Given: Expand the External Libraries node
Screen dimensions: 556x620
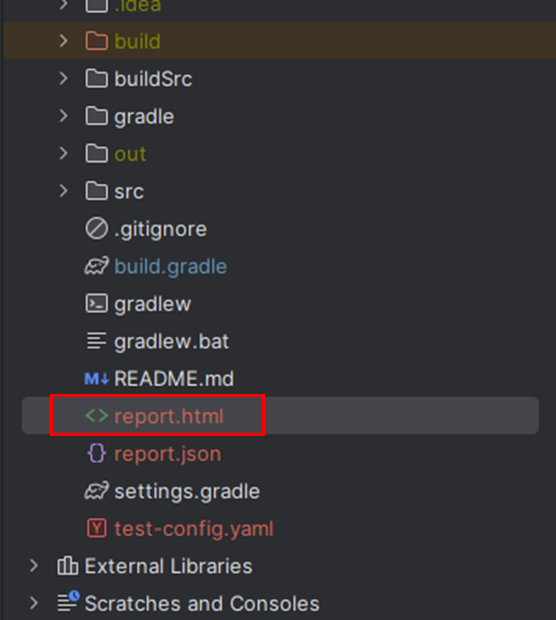Looking at the screenshot, I should pyautogui.click(x=34, y=566).
